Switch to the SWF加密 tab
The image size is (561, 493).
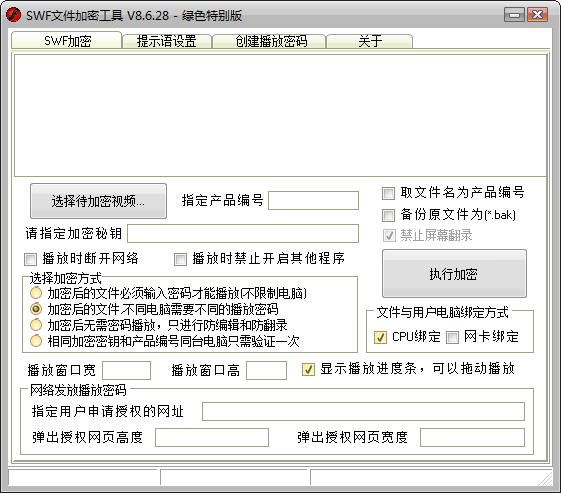67,40
